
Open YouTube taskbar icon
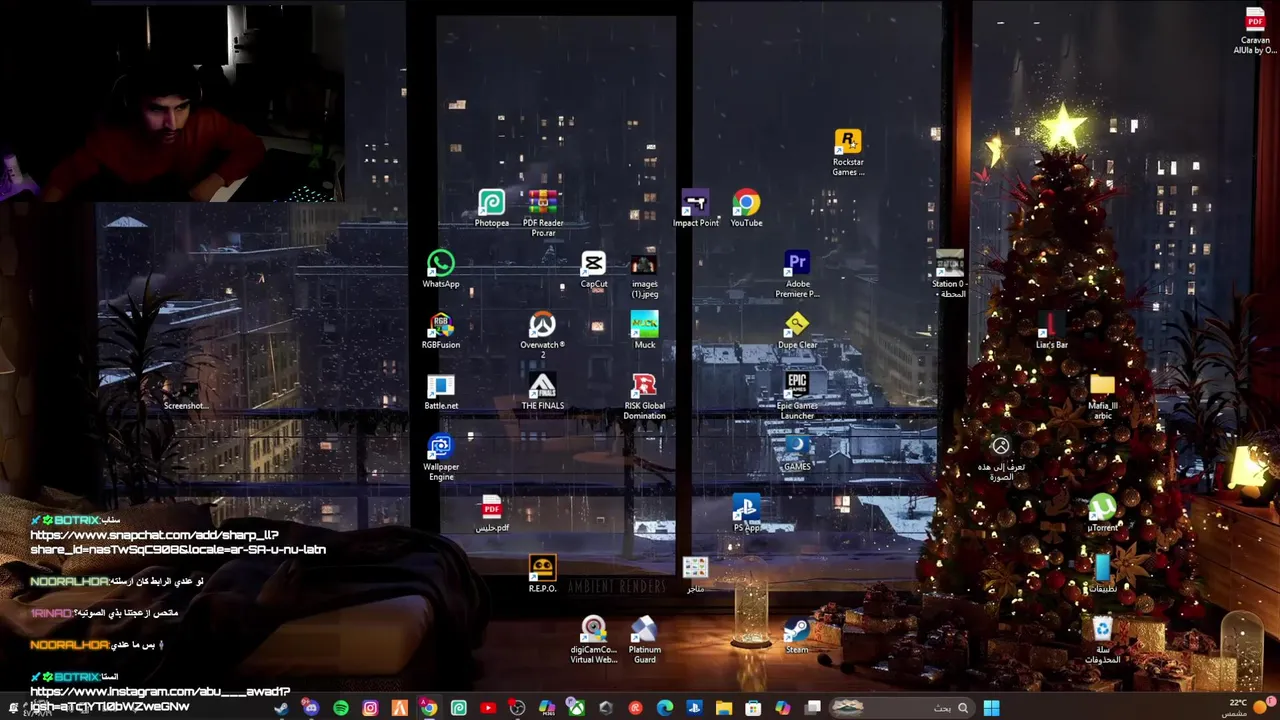tap(488, 708)
